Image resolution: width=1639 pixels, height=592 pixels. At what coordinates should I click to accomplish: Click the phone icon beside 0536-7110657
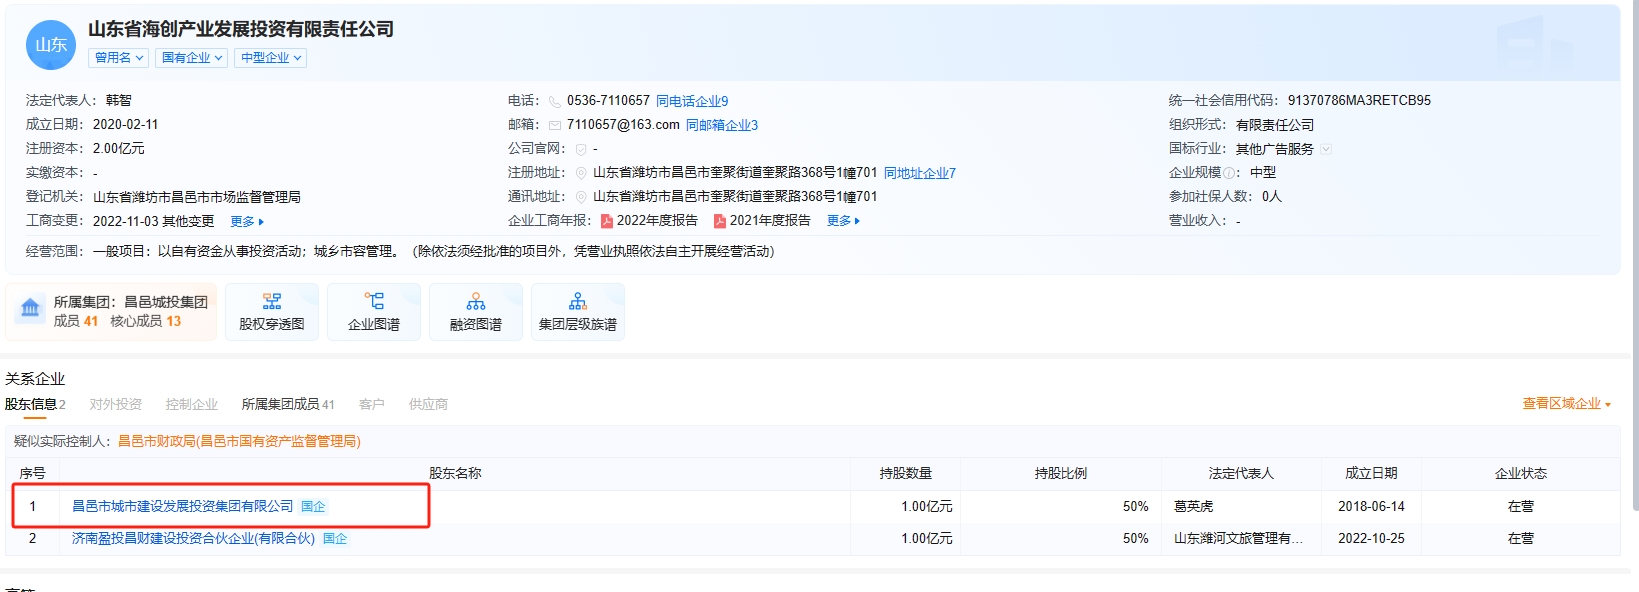(x=555, y=101)
